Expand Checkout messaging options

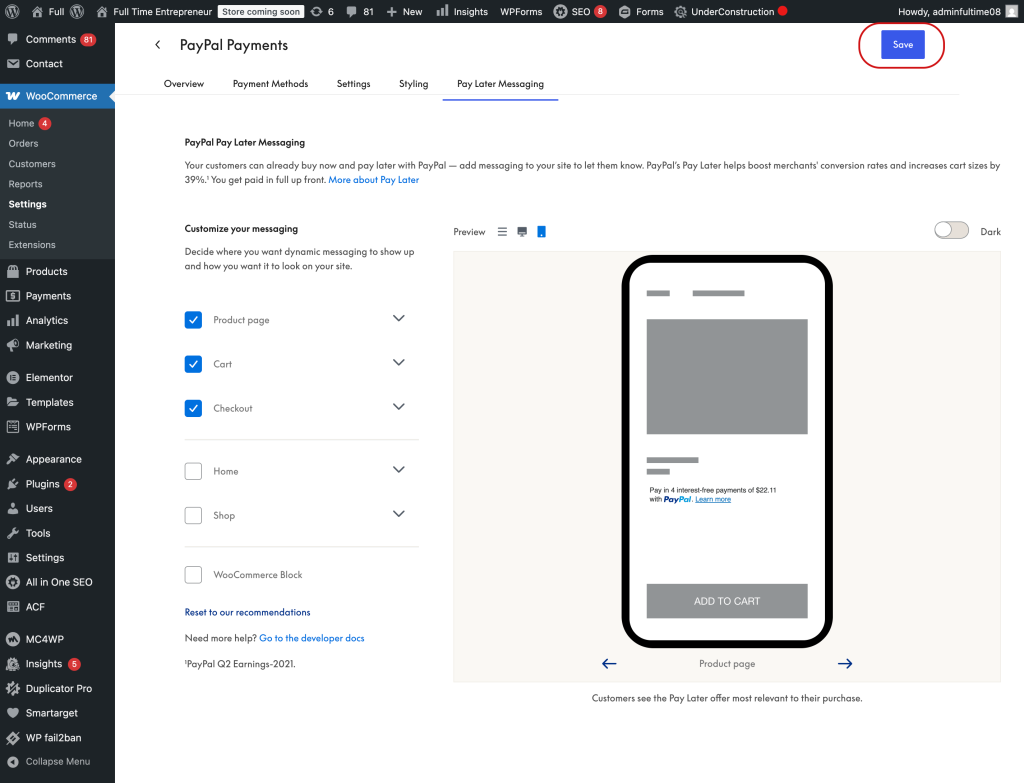[x=398, y=407]
